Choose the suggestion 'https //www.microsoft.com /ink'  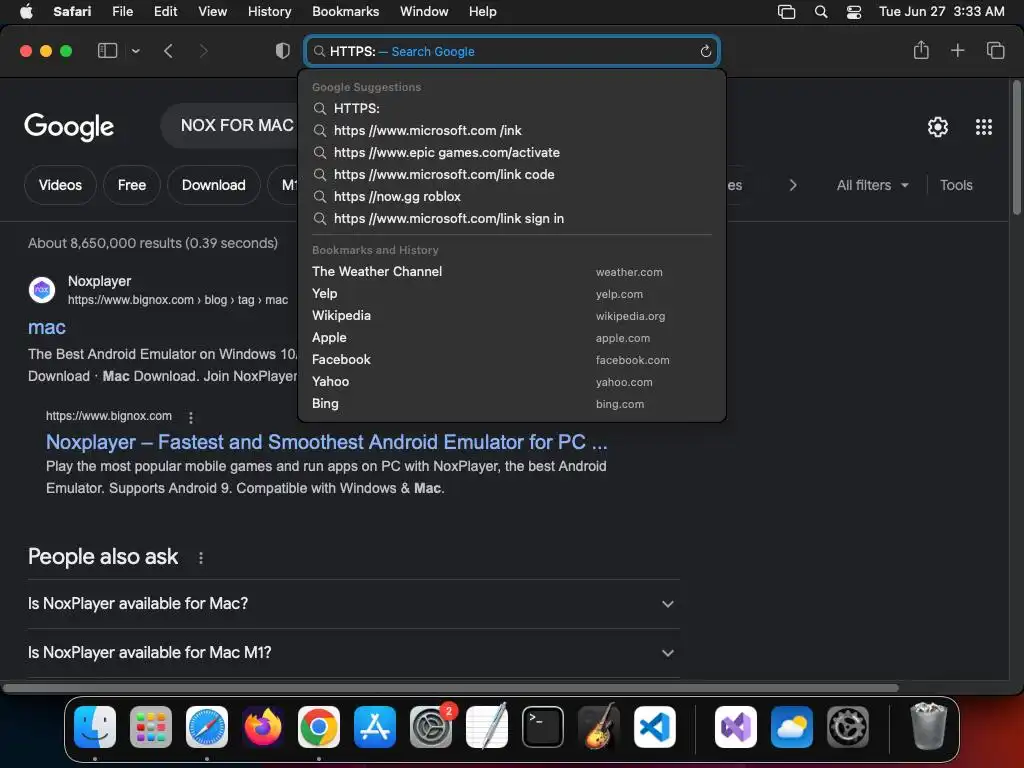click(511, 131)
